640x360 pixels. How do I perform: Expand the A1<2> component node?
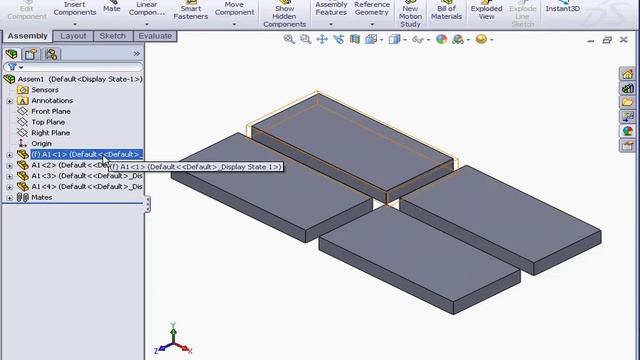tap(9, 165)
